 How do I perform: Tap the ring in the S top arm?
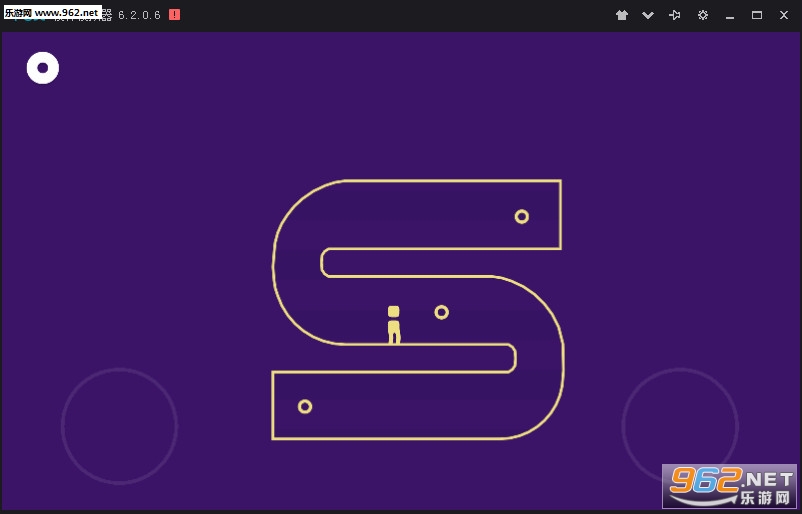(x=522, y=217)
